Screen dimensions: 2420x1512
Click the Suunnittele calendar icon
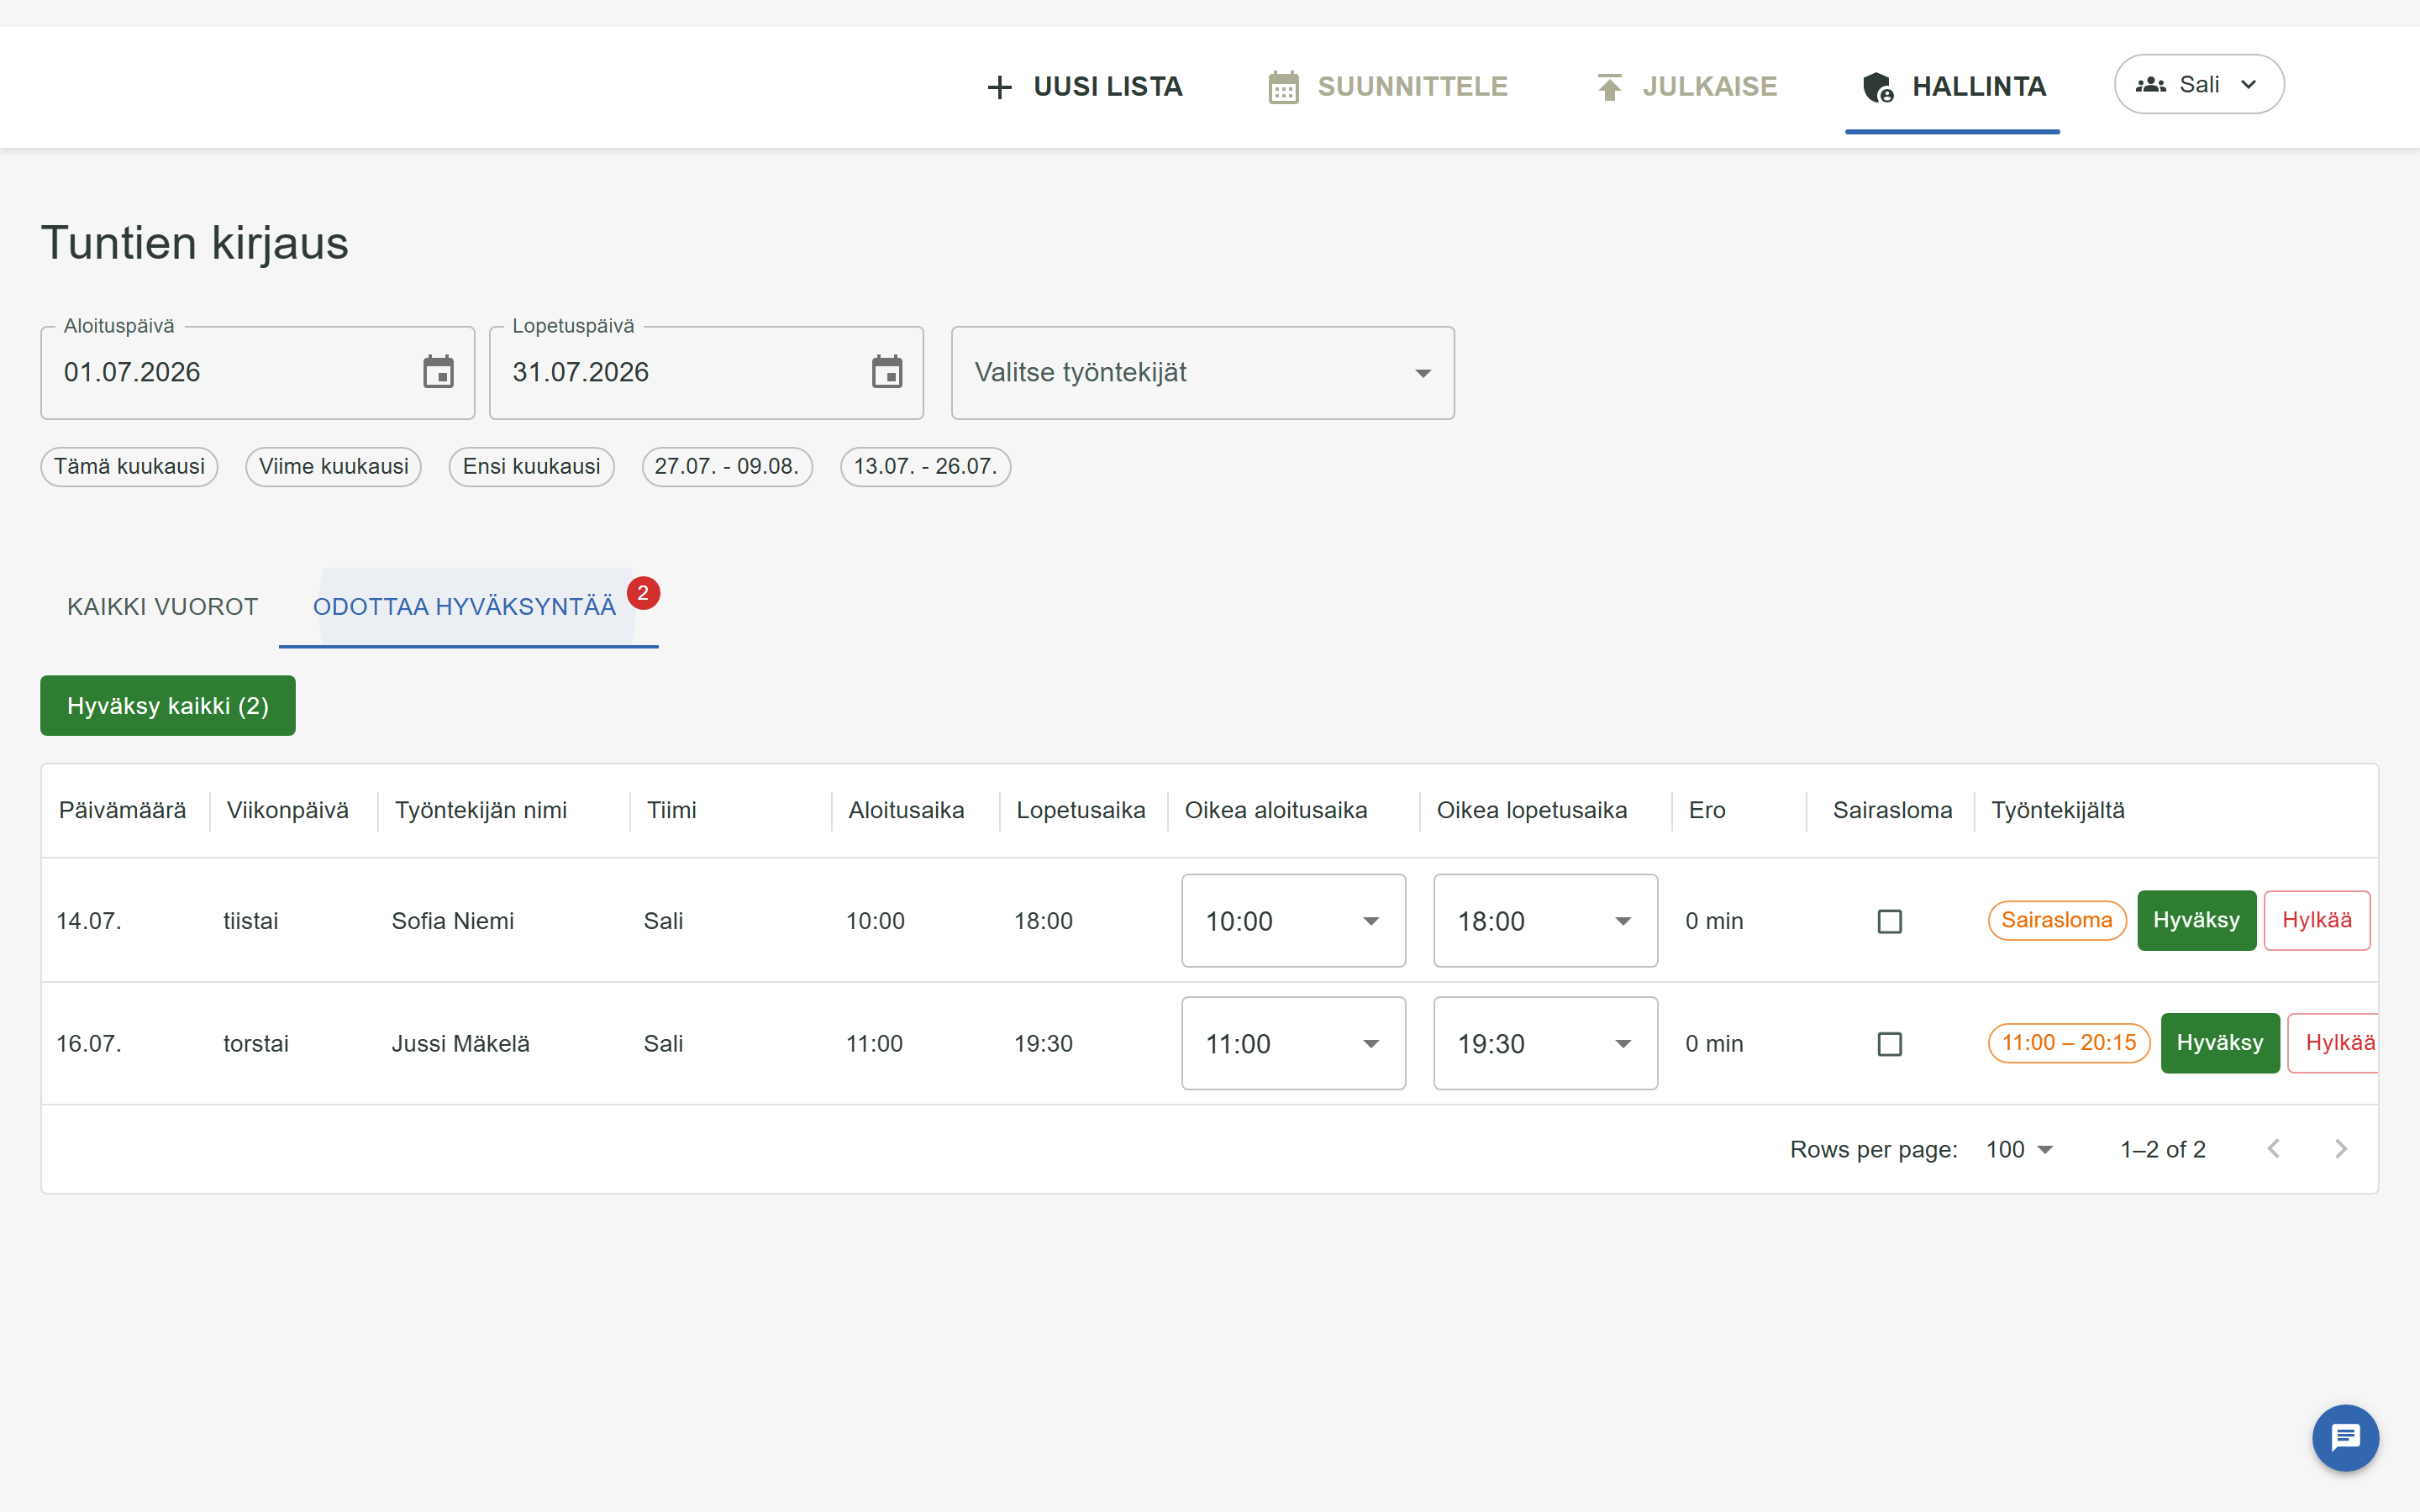click(x=1283, y=87)
